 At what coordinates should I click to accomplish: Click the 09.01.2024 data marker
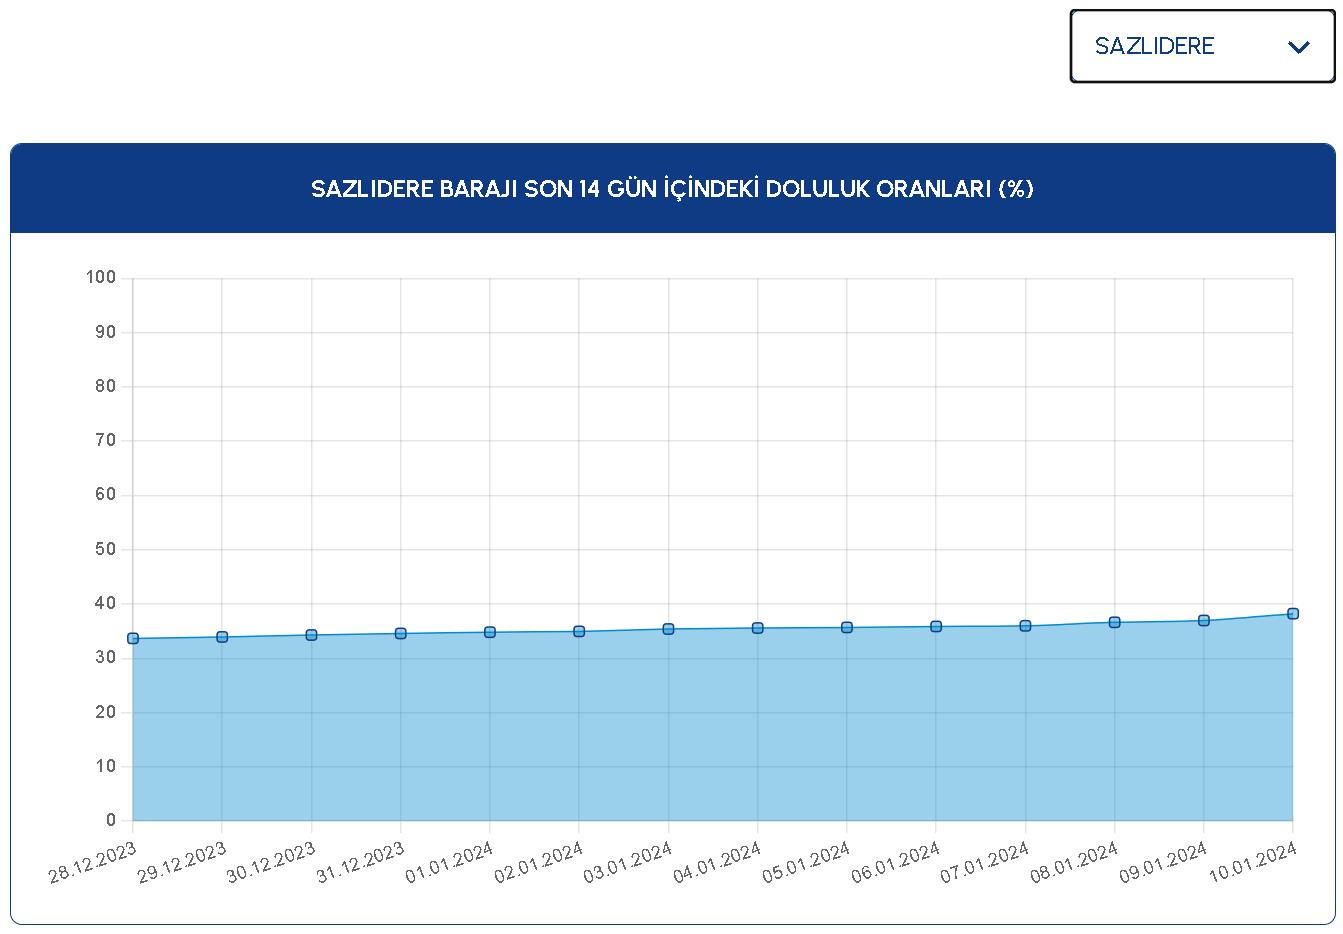pos(1204,620)
